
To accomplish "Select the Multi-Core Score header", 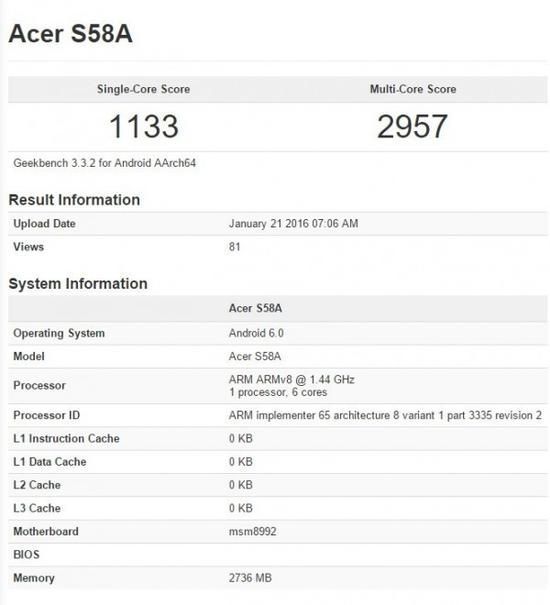I will (x=413, y=89).
